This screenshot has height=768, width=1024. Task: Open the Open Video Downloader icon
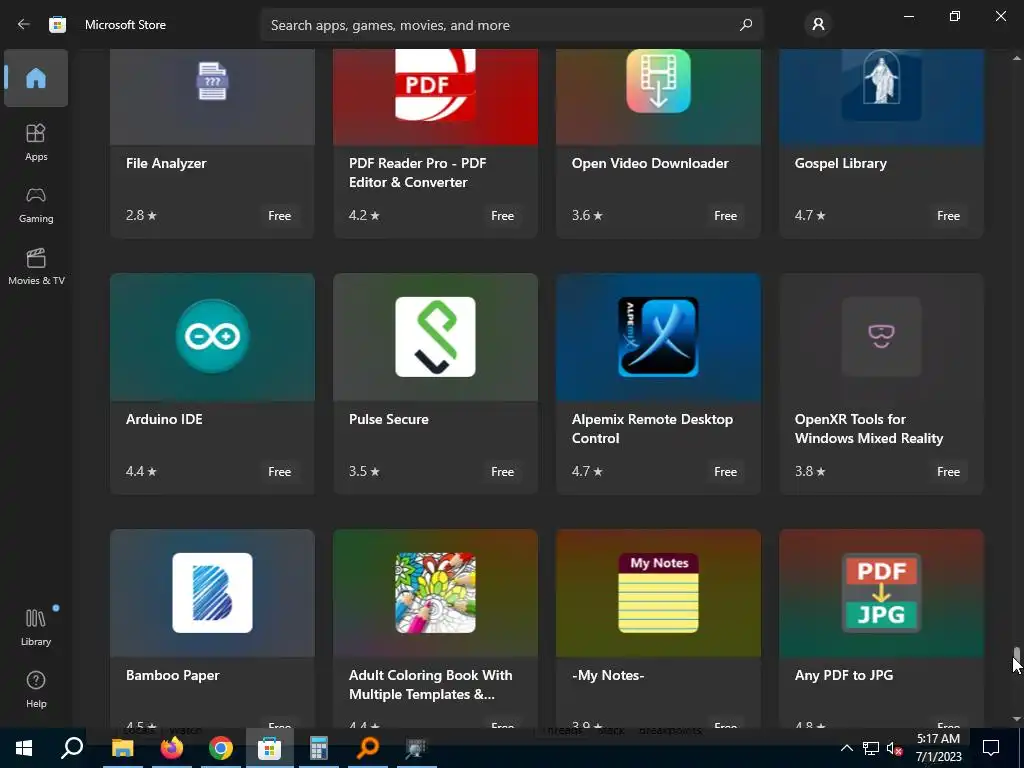(658, 81)
